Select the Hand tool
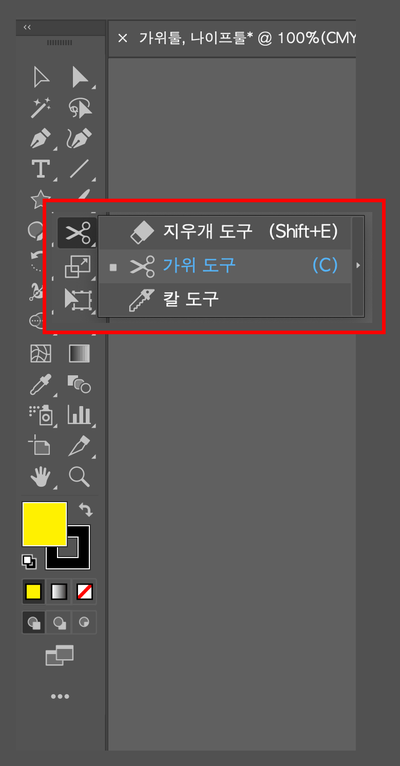 pos(41,476)
